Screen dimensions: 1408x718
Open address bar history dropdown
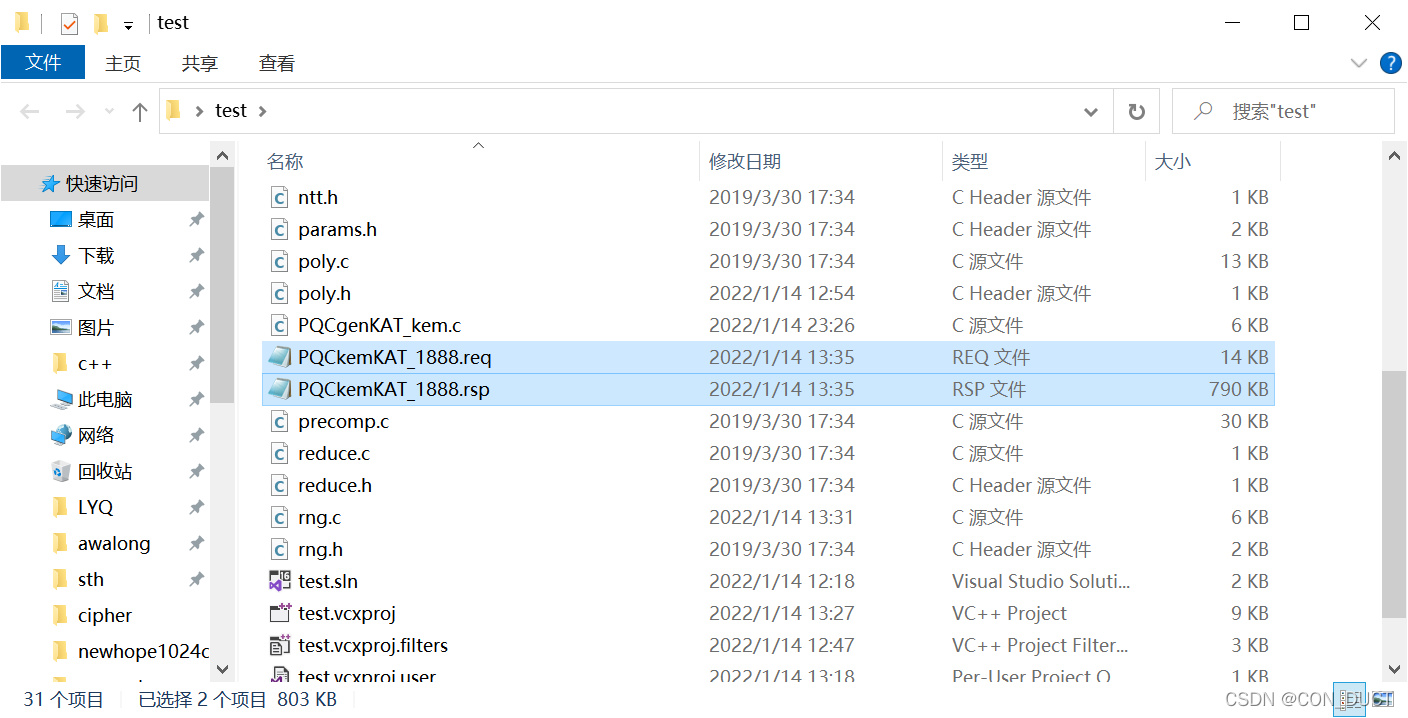(1091, 112)
